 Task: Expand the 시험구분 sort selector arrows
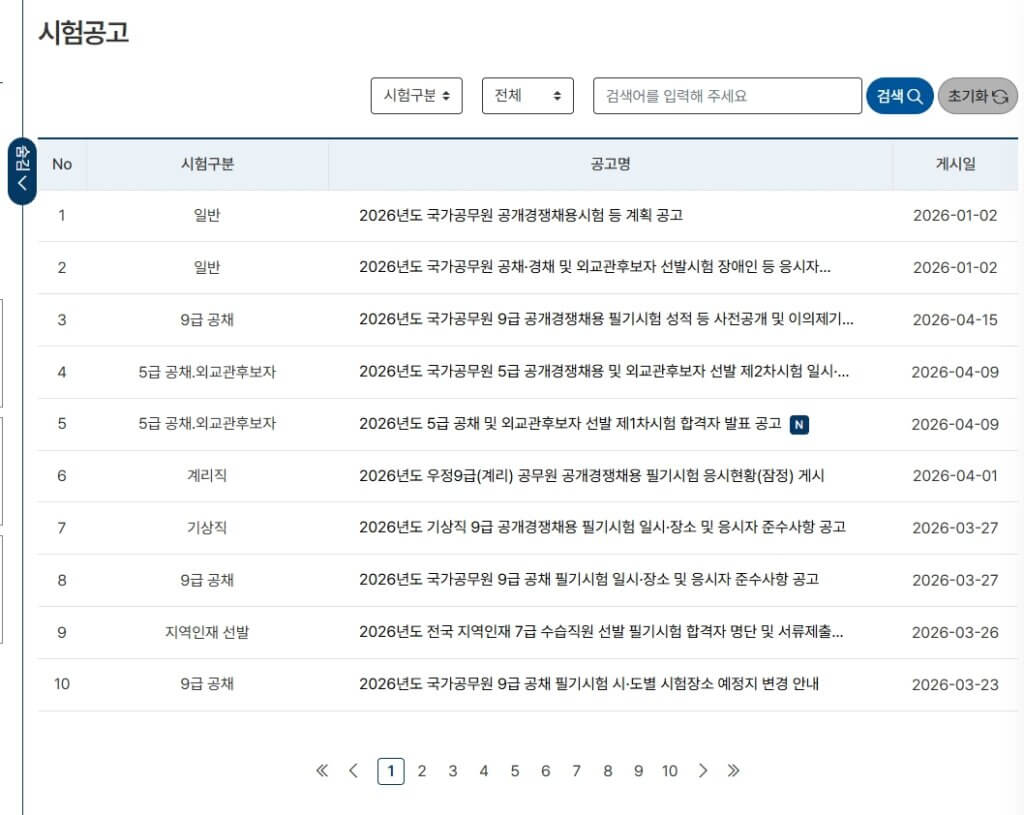click(444, 95)
